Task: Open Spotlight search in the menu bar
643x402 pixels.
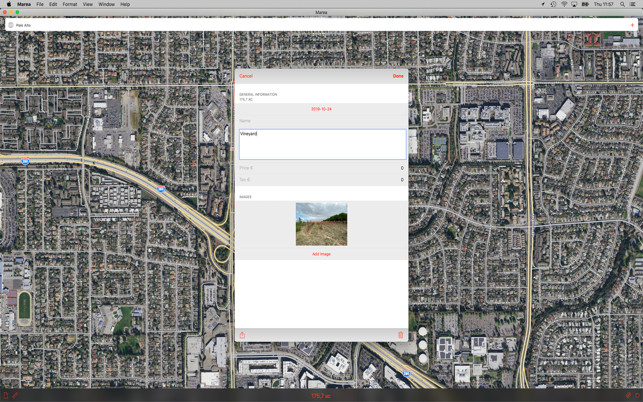Action: point(622,4)
